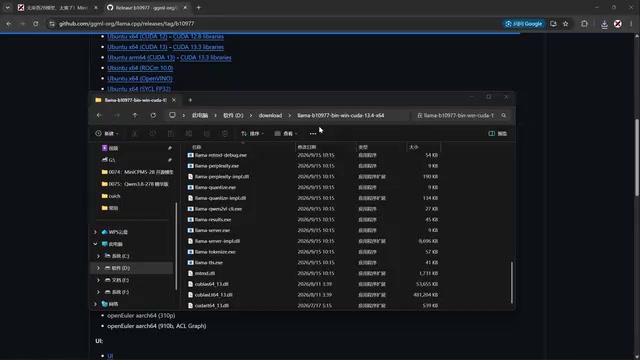Screen dimensions: 640x360
Task: Click the PC icon in Explorer breadcrumb
Action: 172,116
